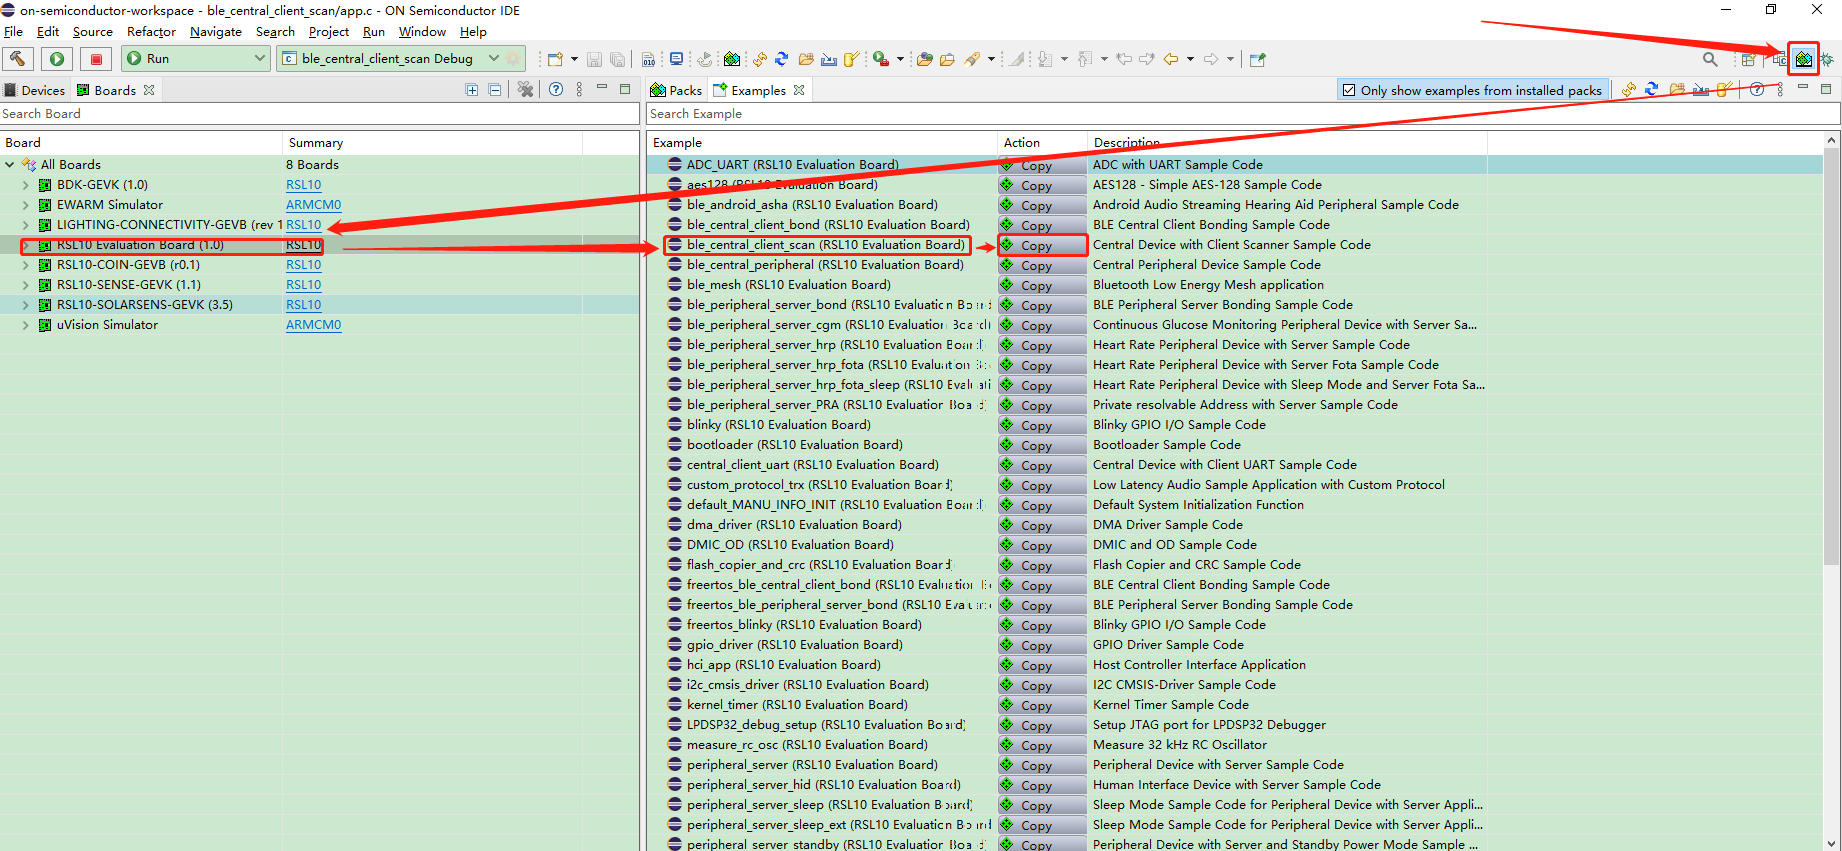This screenshot has width=1842, height=851.
Task: Collapse the All Boards tree node
Action: [x=10, y=165]
